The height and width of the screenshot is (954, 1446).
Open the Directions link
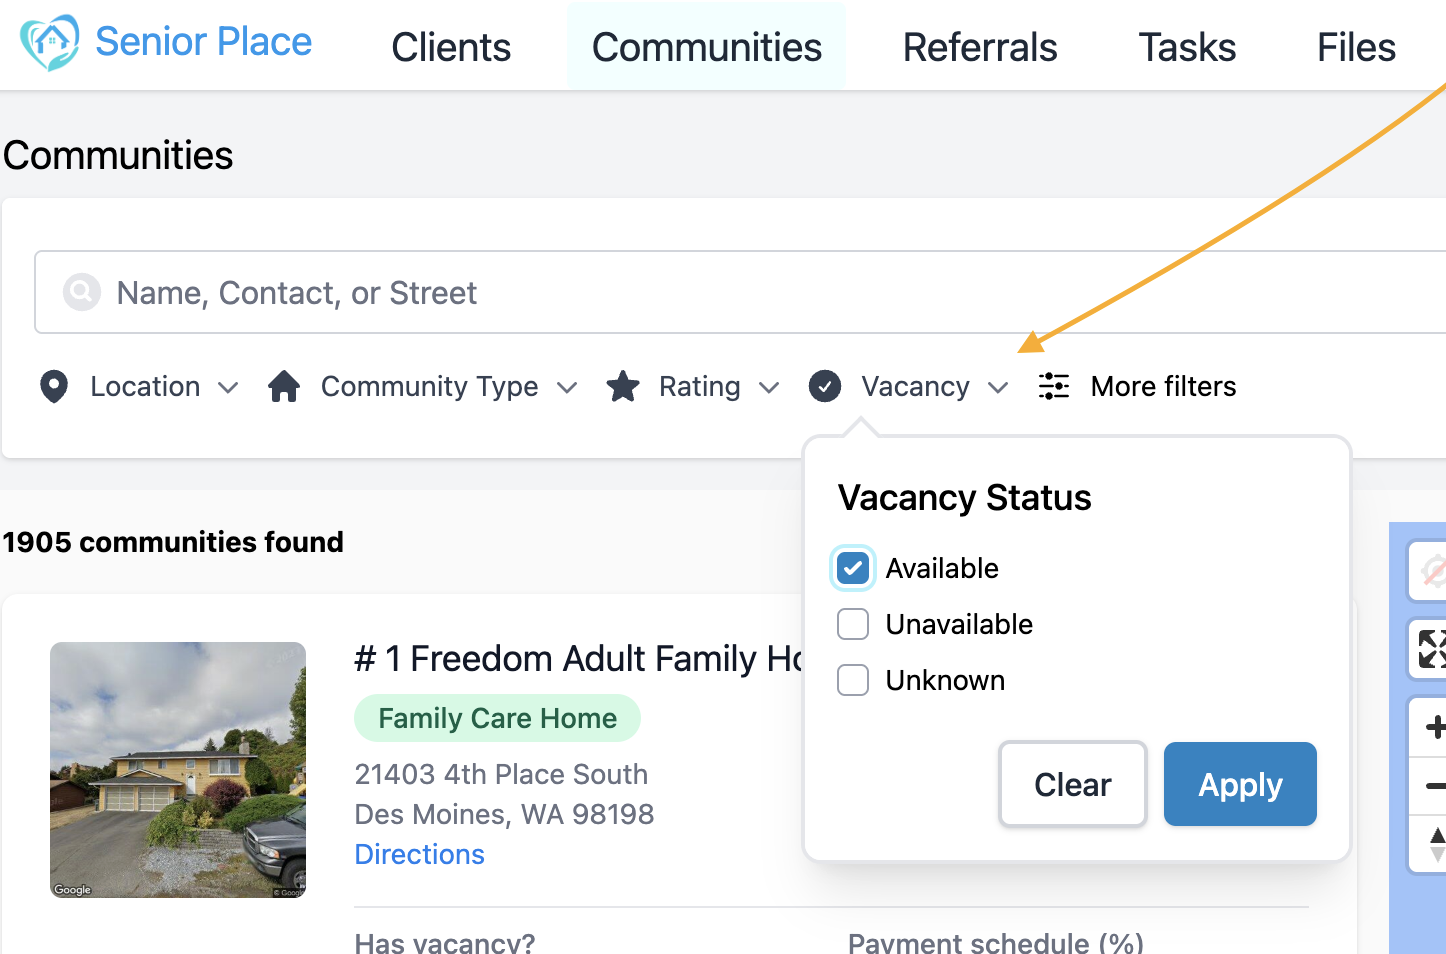(x=420, y=854)
